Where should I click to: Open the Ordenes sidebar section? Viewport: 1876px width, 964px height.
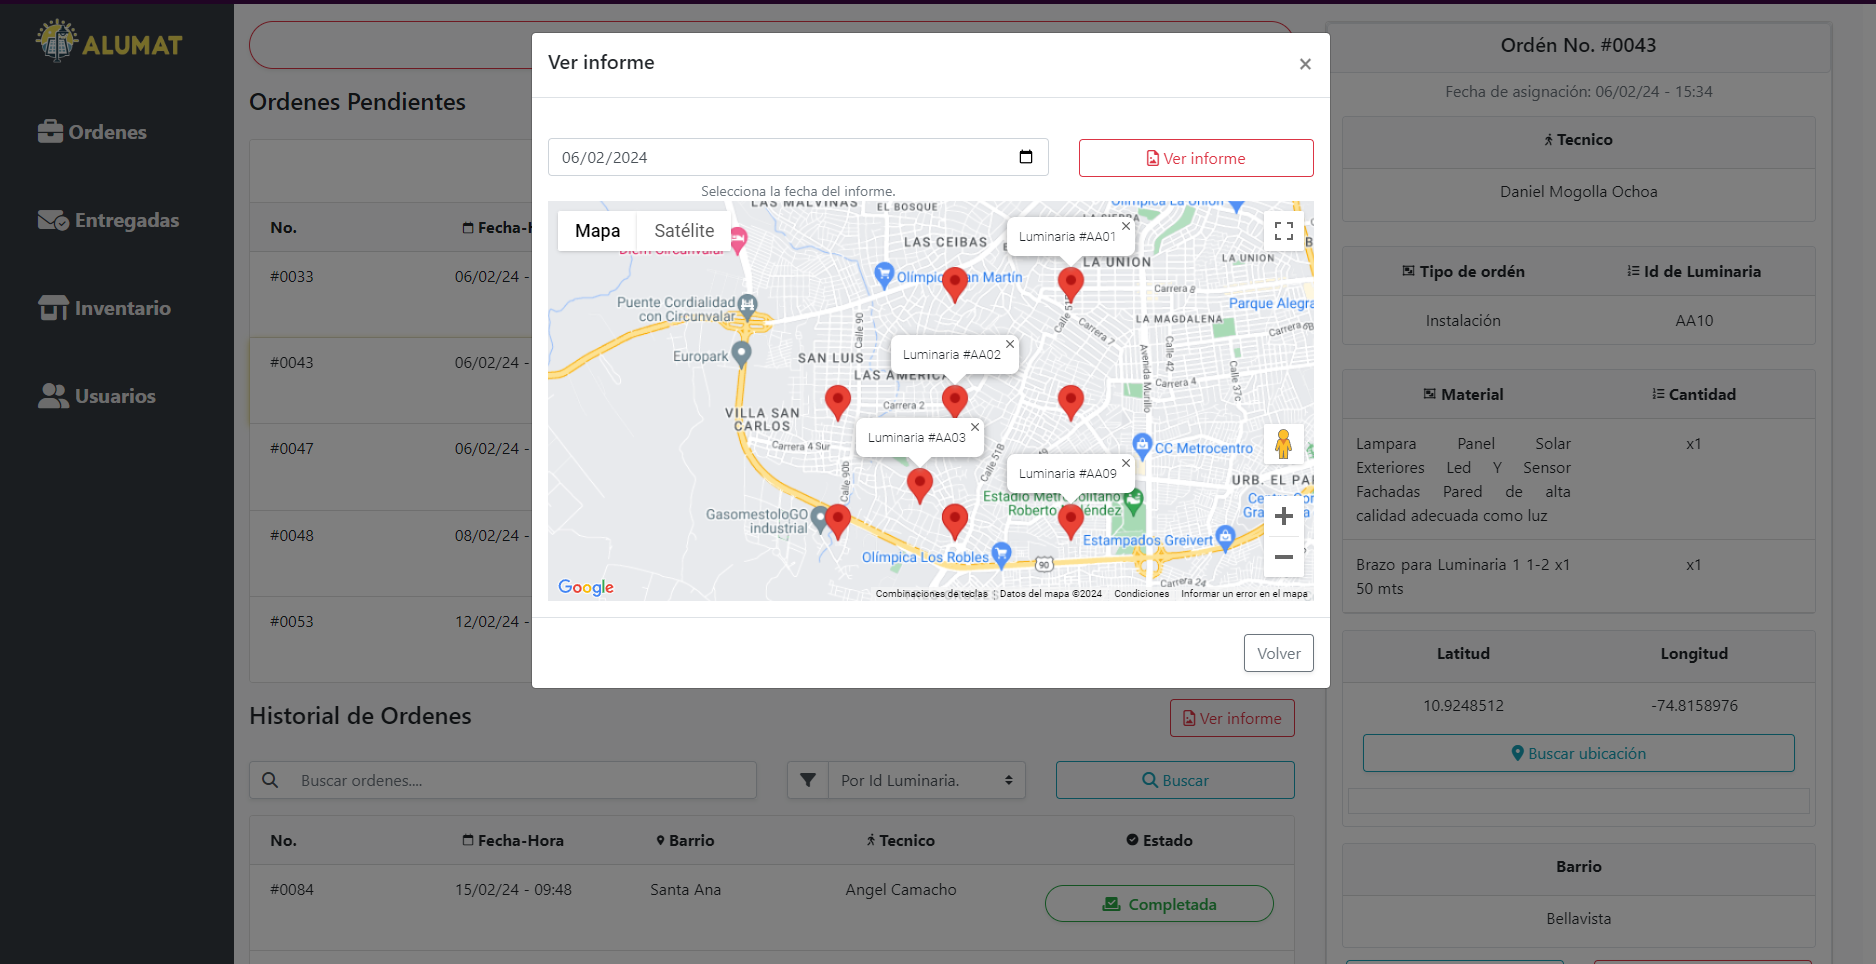pyautogui.click(x=92, y=132)
